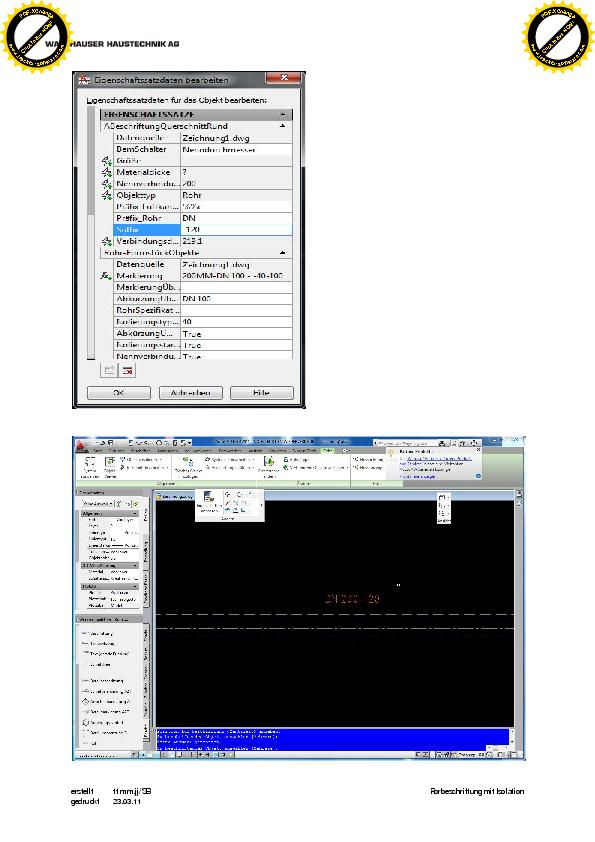This screenshot has height=842, width=595.
Task: Click the Suffix value field
Action: point(236,230)
